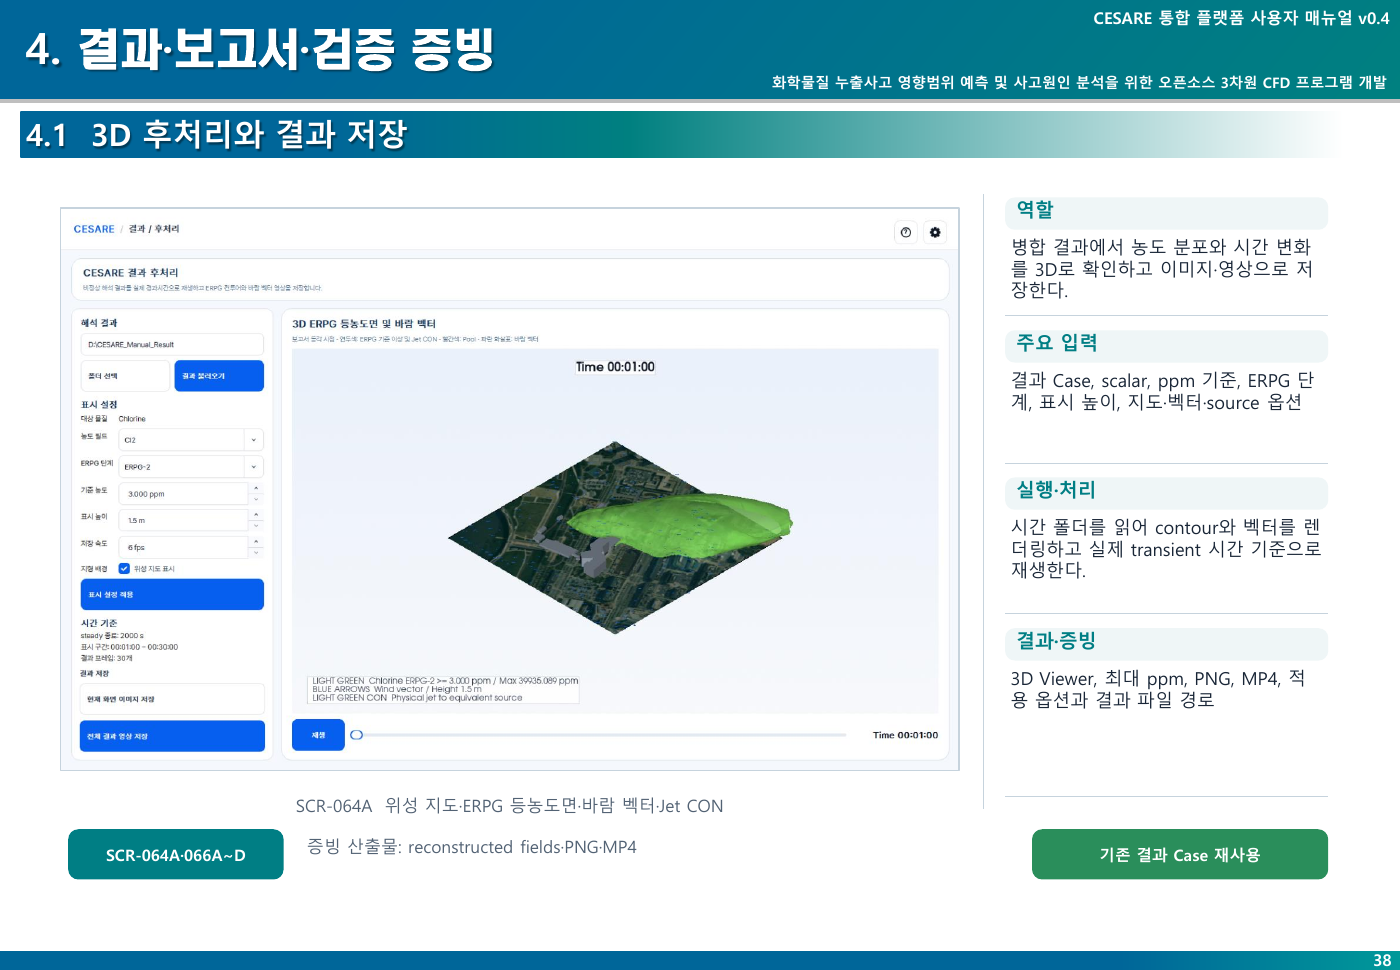Open the 농도 필드 Cl2 dropdown

tap(191, 440)
